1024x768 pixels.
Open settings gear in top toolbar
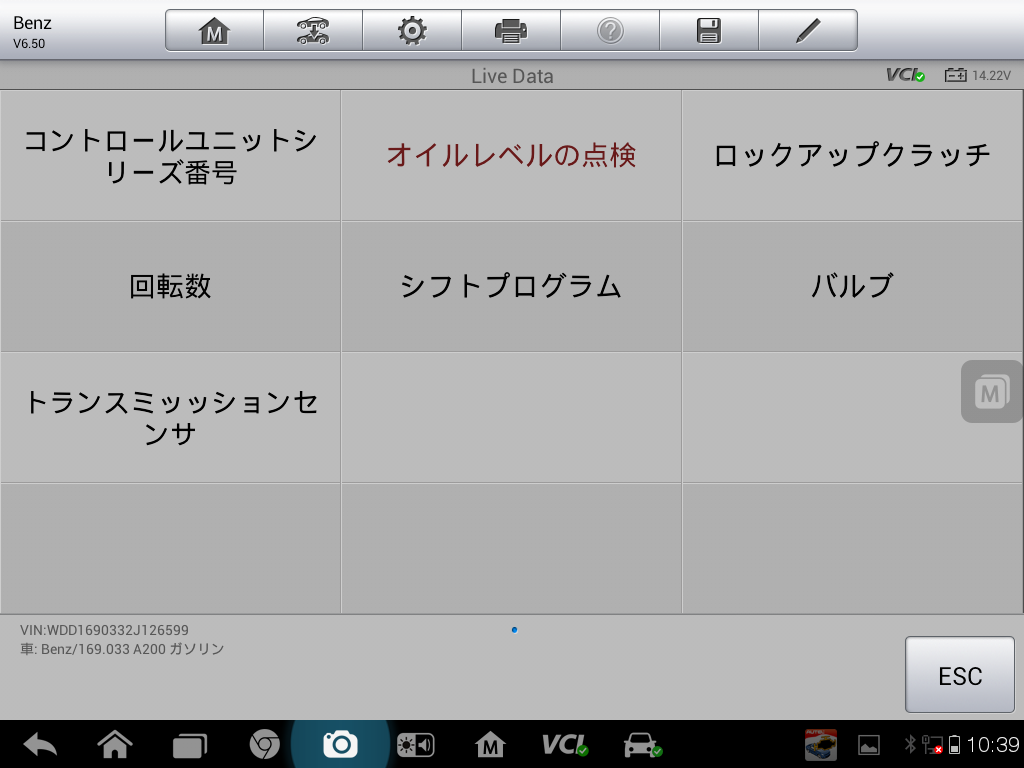[x=412, y=31]
